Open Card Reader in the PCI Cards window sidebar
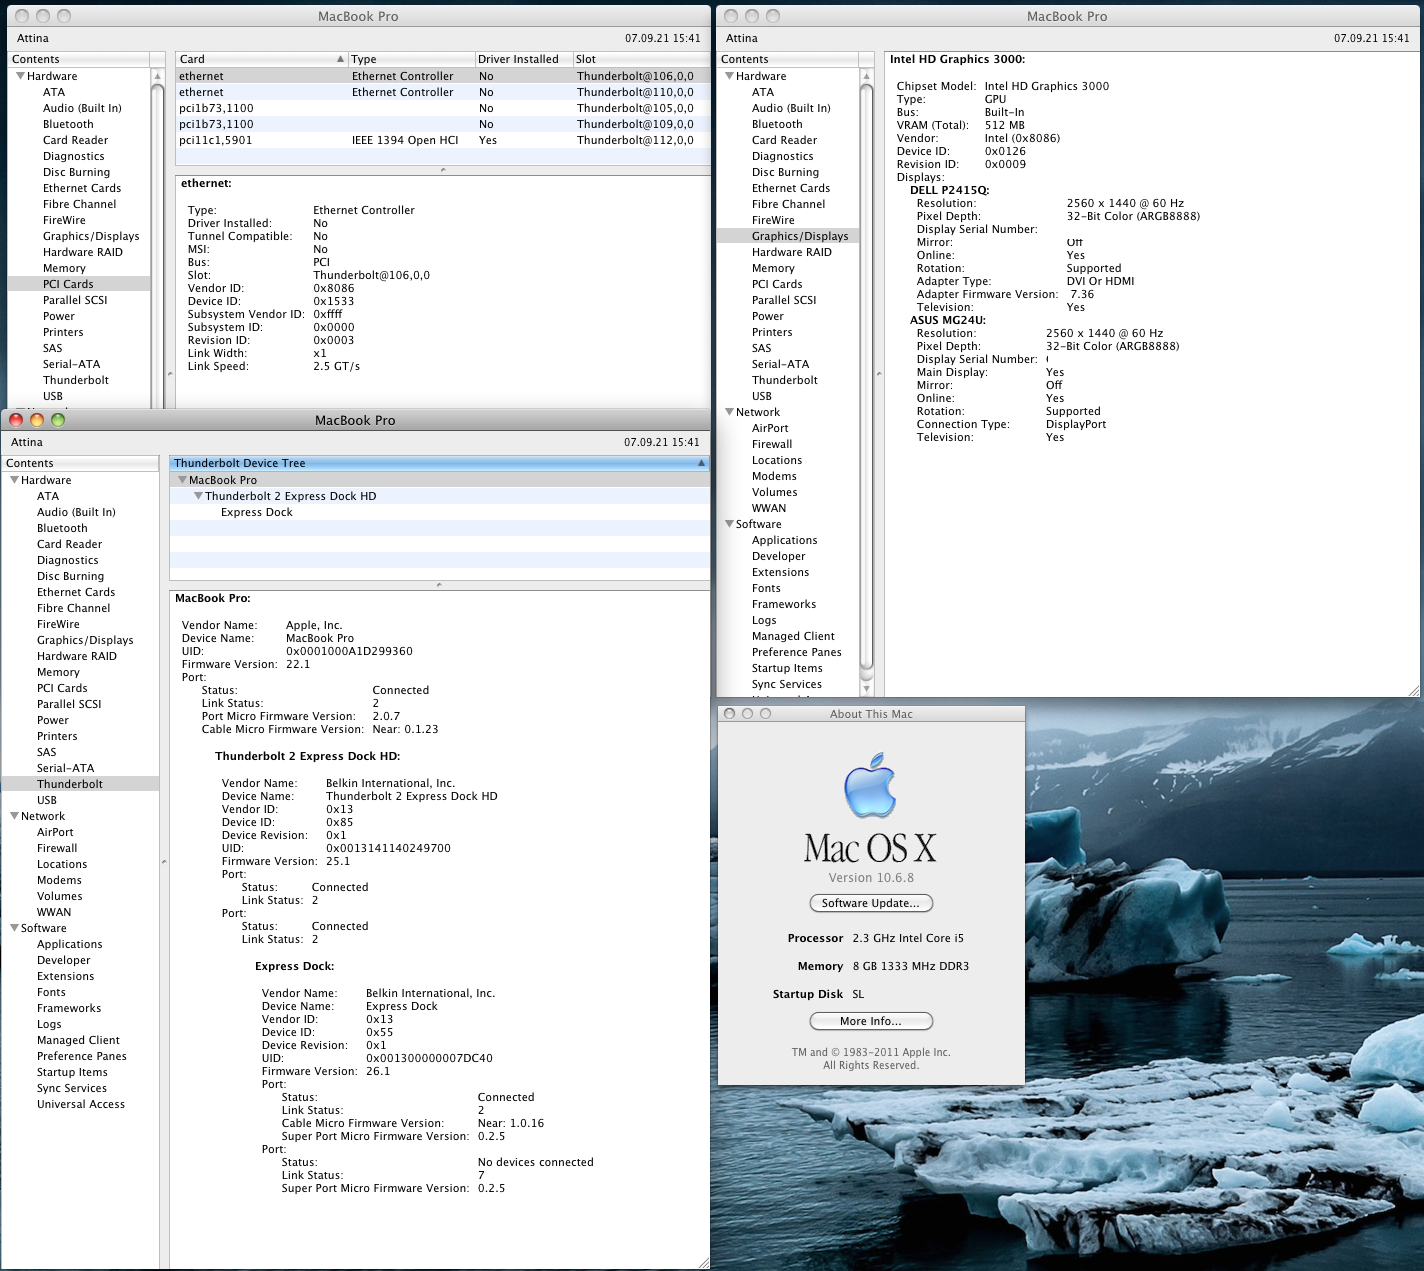Image resolution: width=1424 pixels, height=1271 pixels. click(75, 140)
